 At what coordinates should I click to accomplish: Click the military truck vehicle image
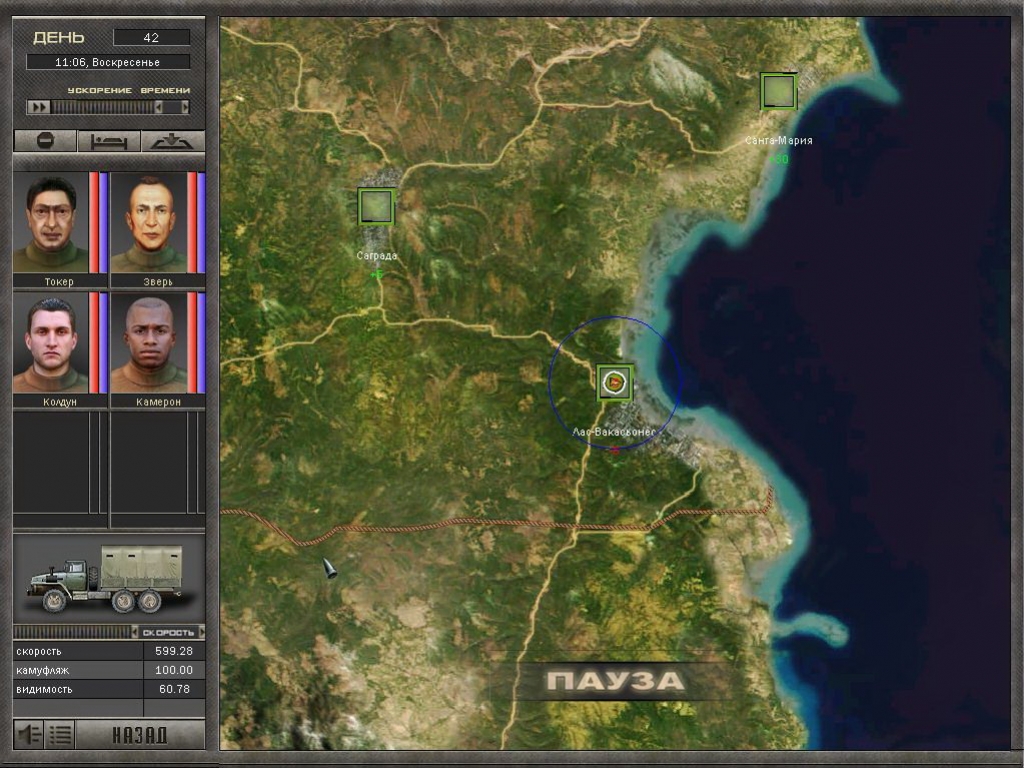point(108,579)
